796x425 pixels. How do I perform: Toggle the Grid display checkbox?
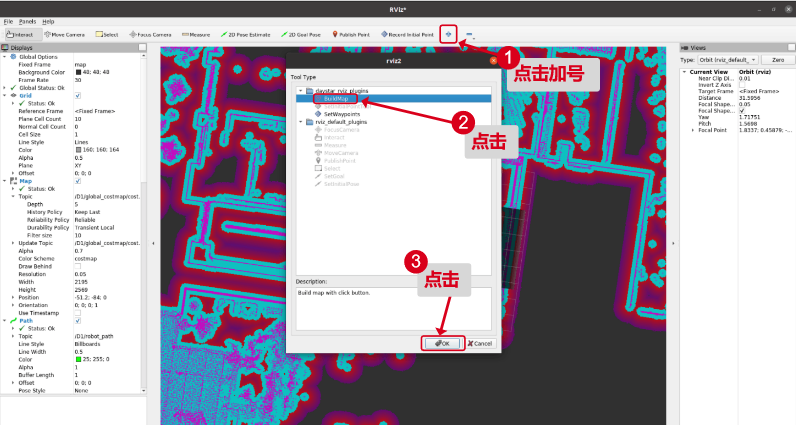tap(78, 95)
